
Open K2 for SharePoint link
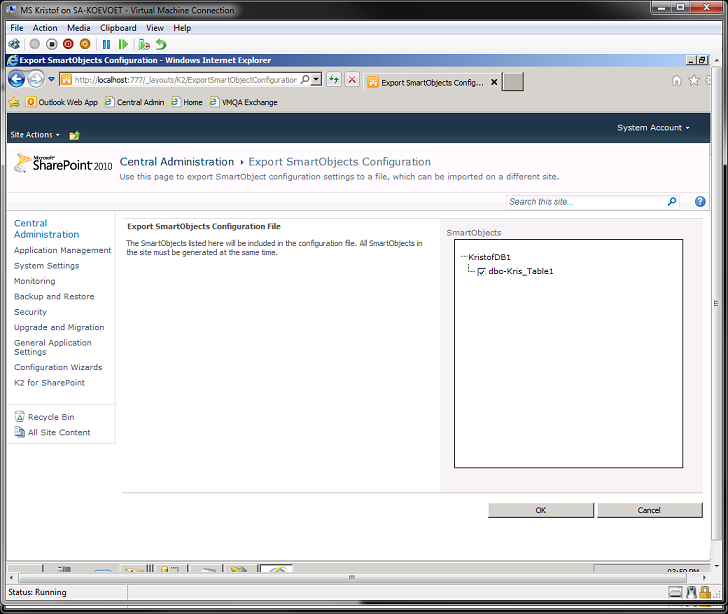click(x=49, y=382)
